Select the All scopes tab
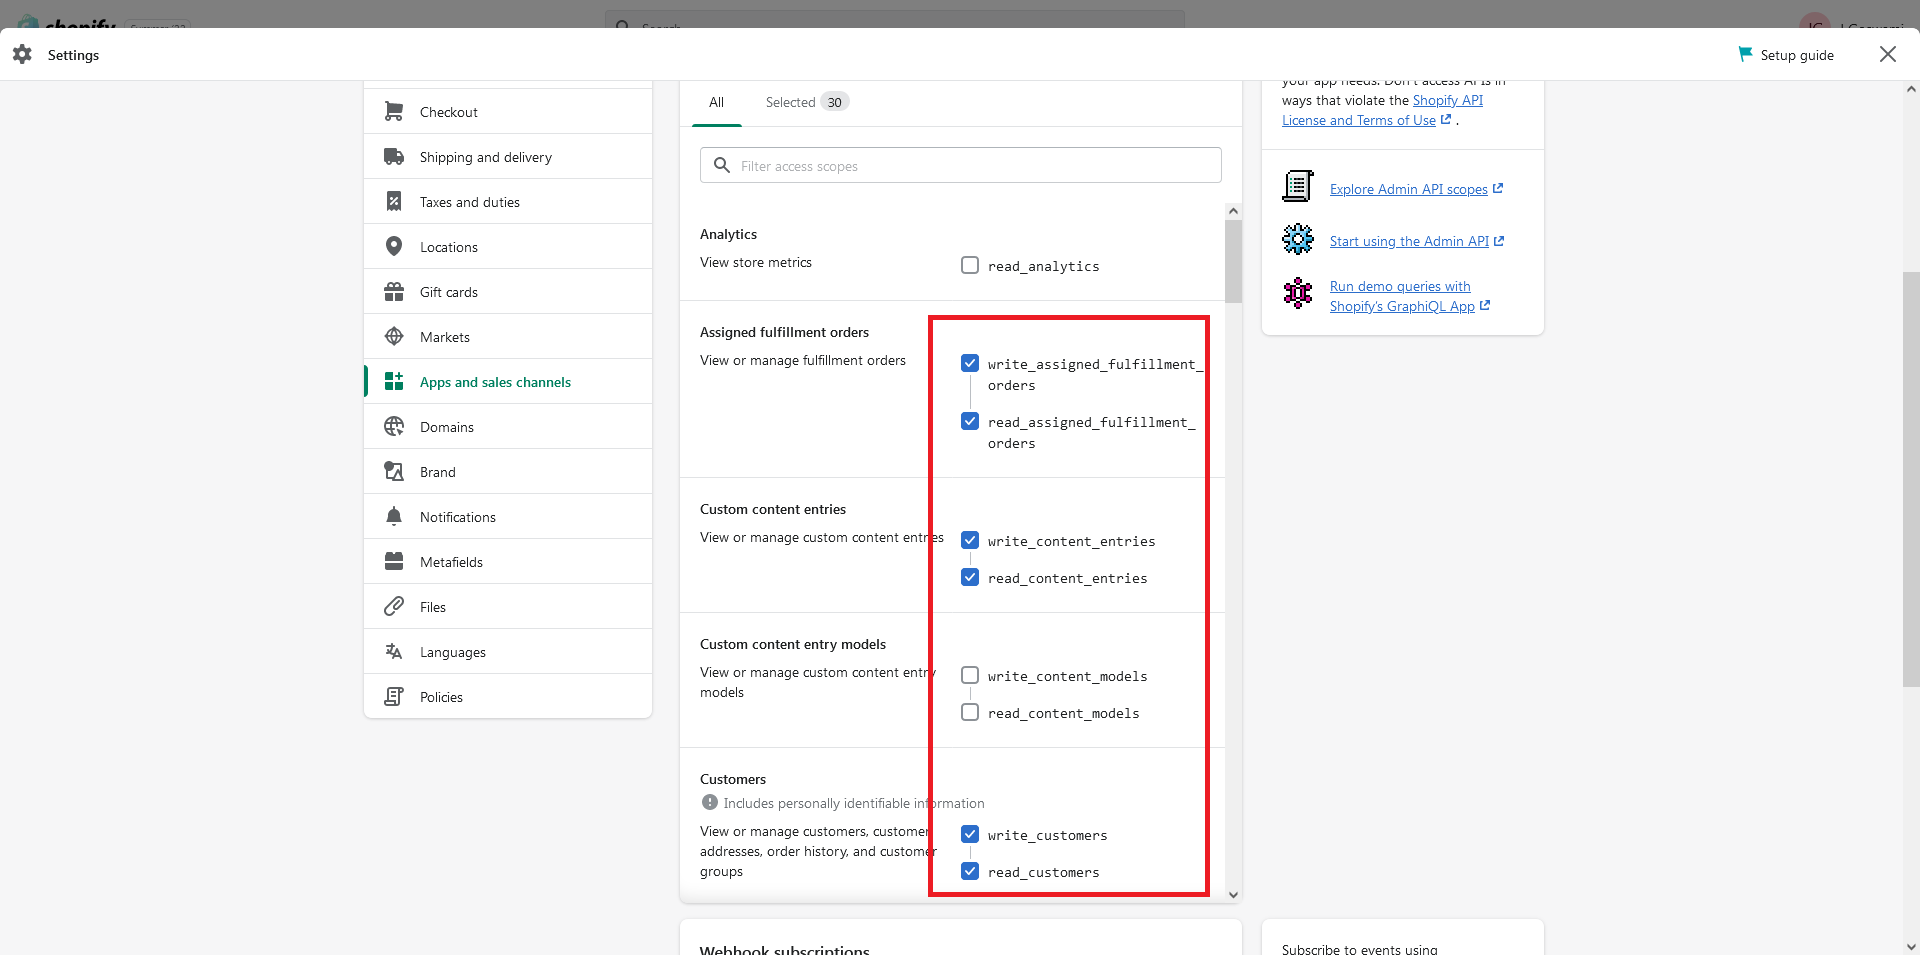The height and width of the screenshot is (955, 1920). tap(716, 102)
